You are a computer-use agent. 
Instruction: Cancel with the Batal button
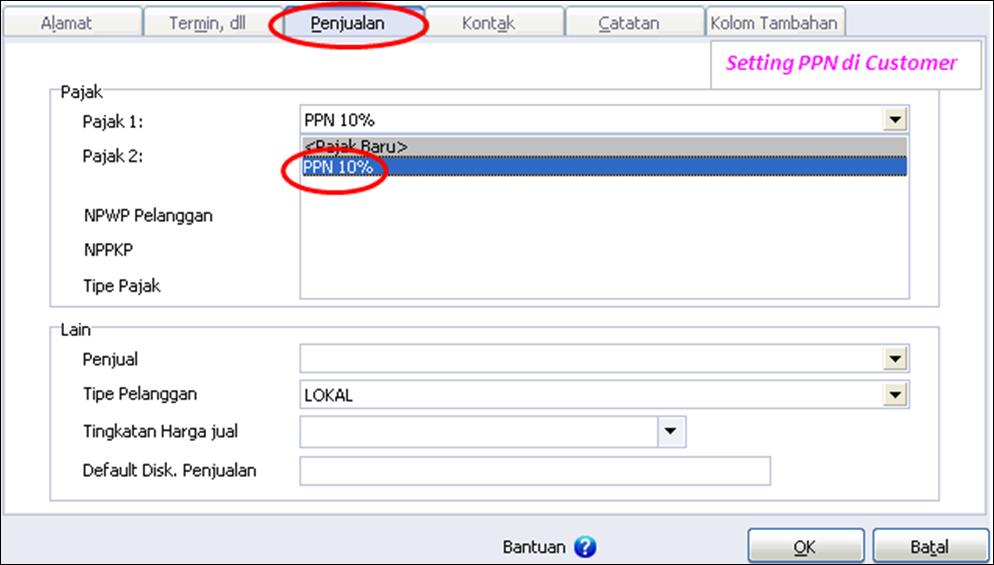[x=930, y=547]
